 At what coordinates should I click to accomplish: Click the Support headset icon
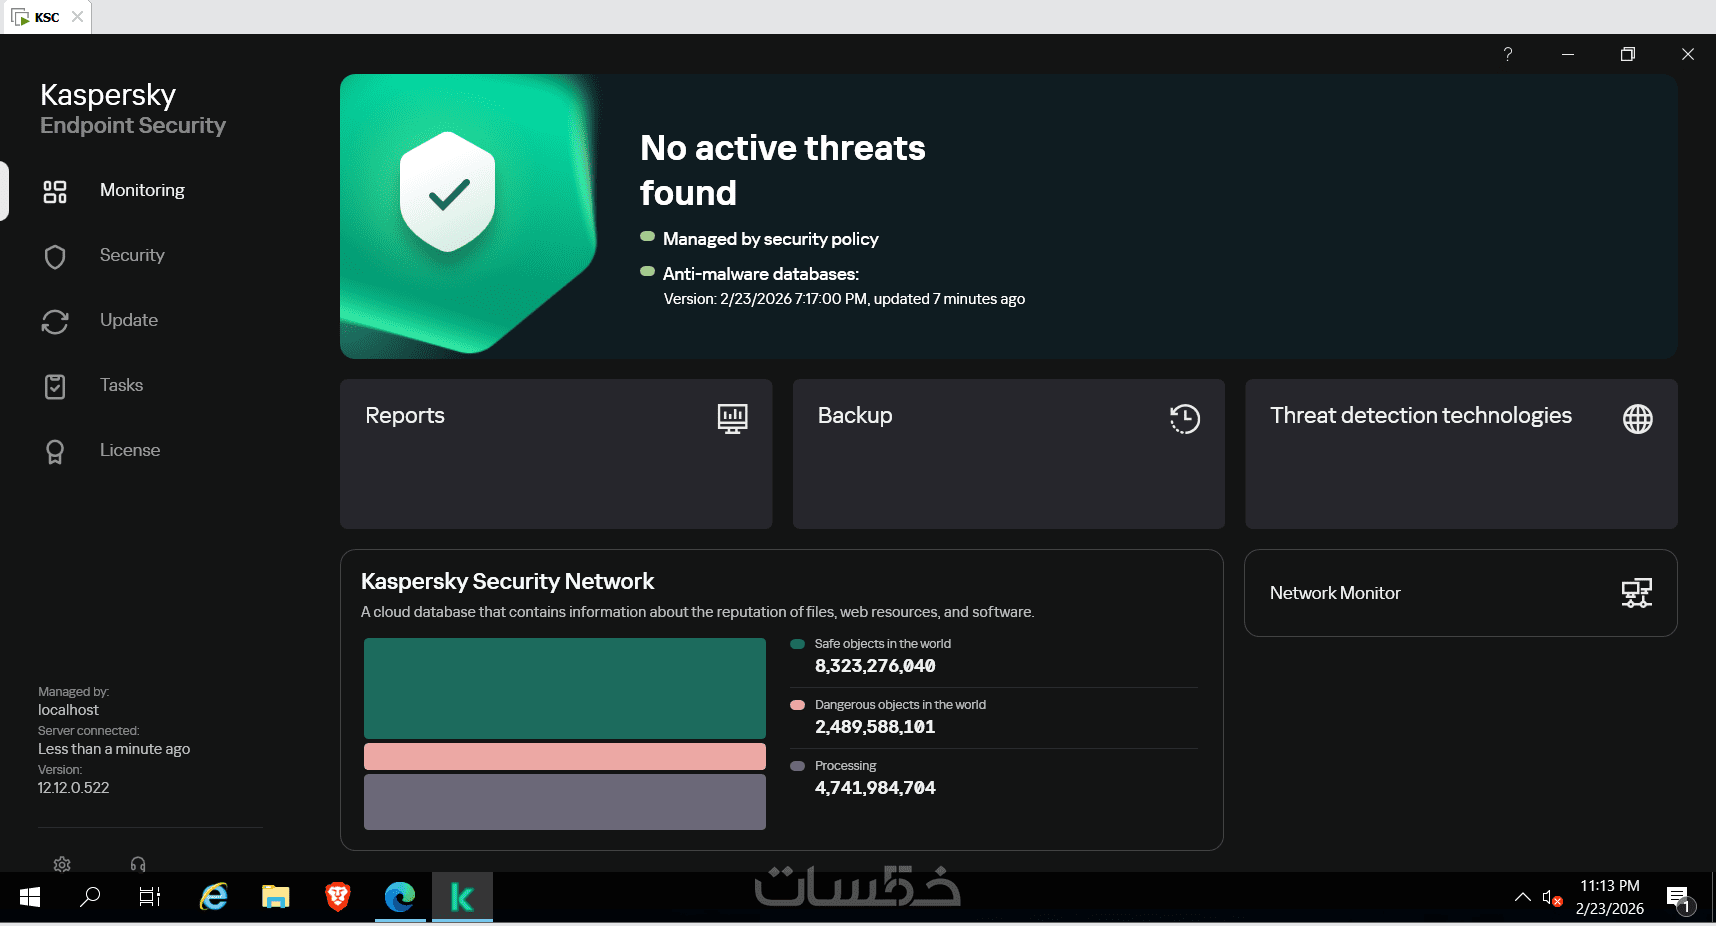(138, 864)
